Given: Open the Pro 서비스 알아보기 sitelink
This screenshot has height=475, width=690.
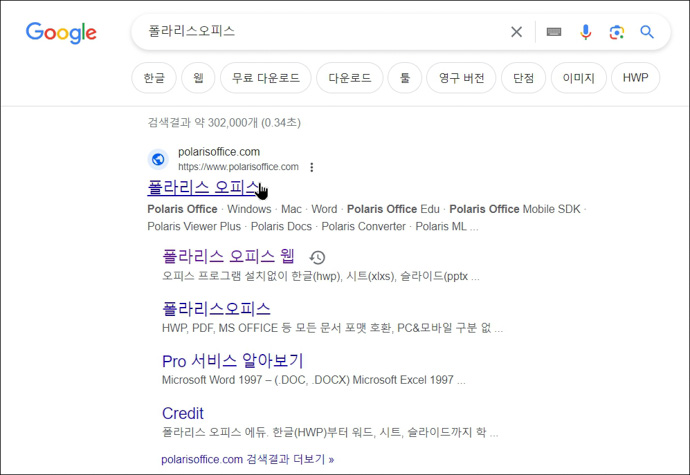Looking at the screenshot, I should [x=233, y=361].
